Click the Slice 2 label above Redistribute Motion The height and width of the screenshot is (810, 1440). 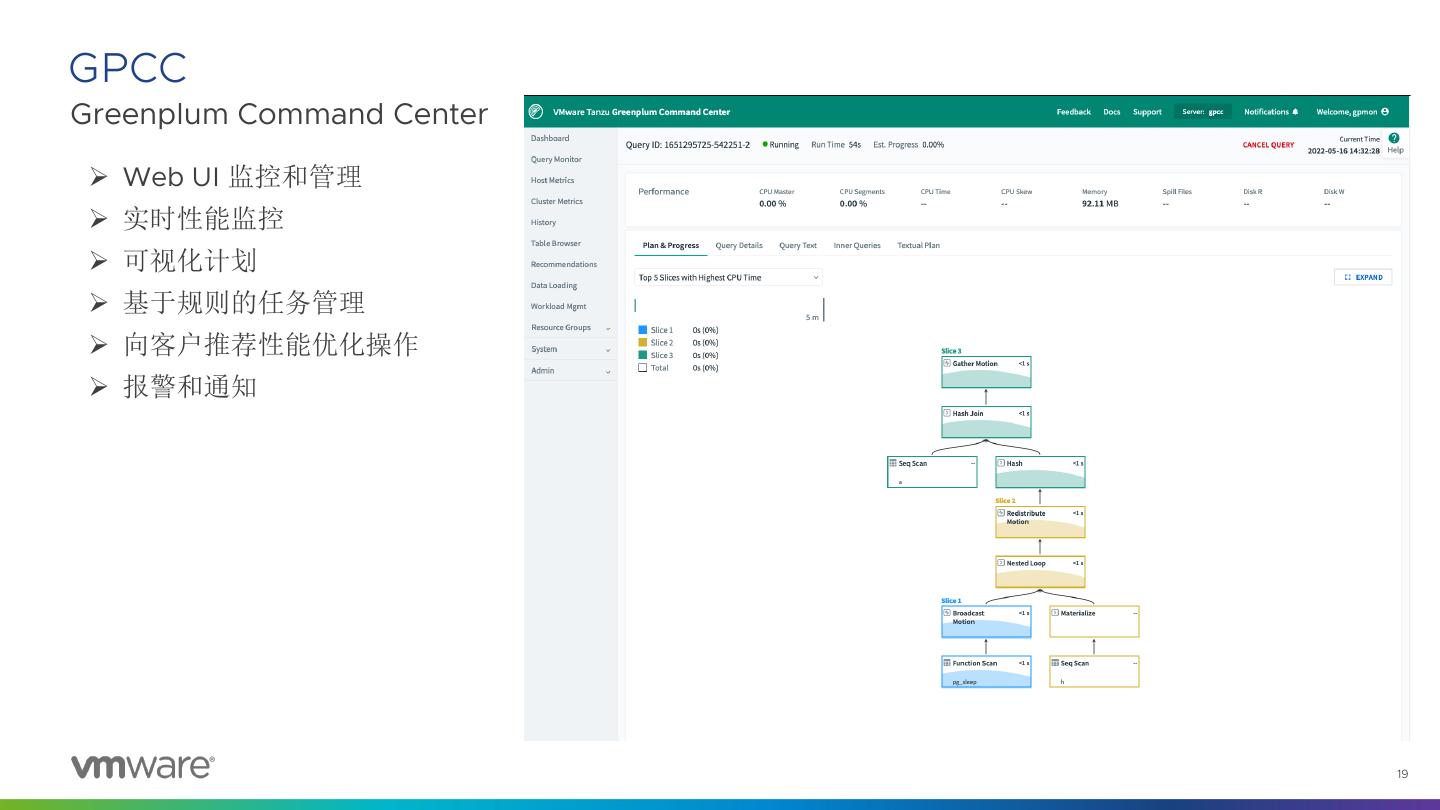[1005, 501]
